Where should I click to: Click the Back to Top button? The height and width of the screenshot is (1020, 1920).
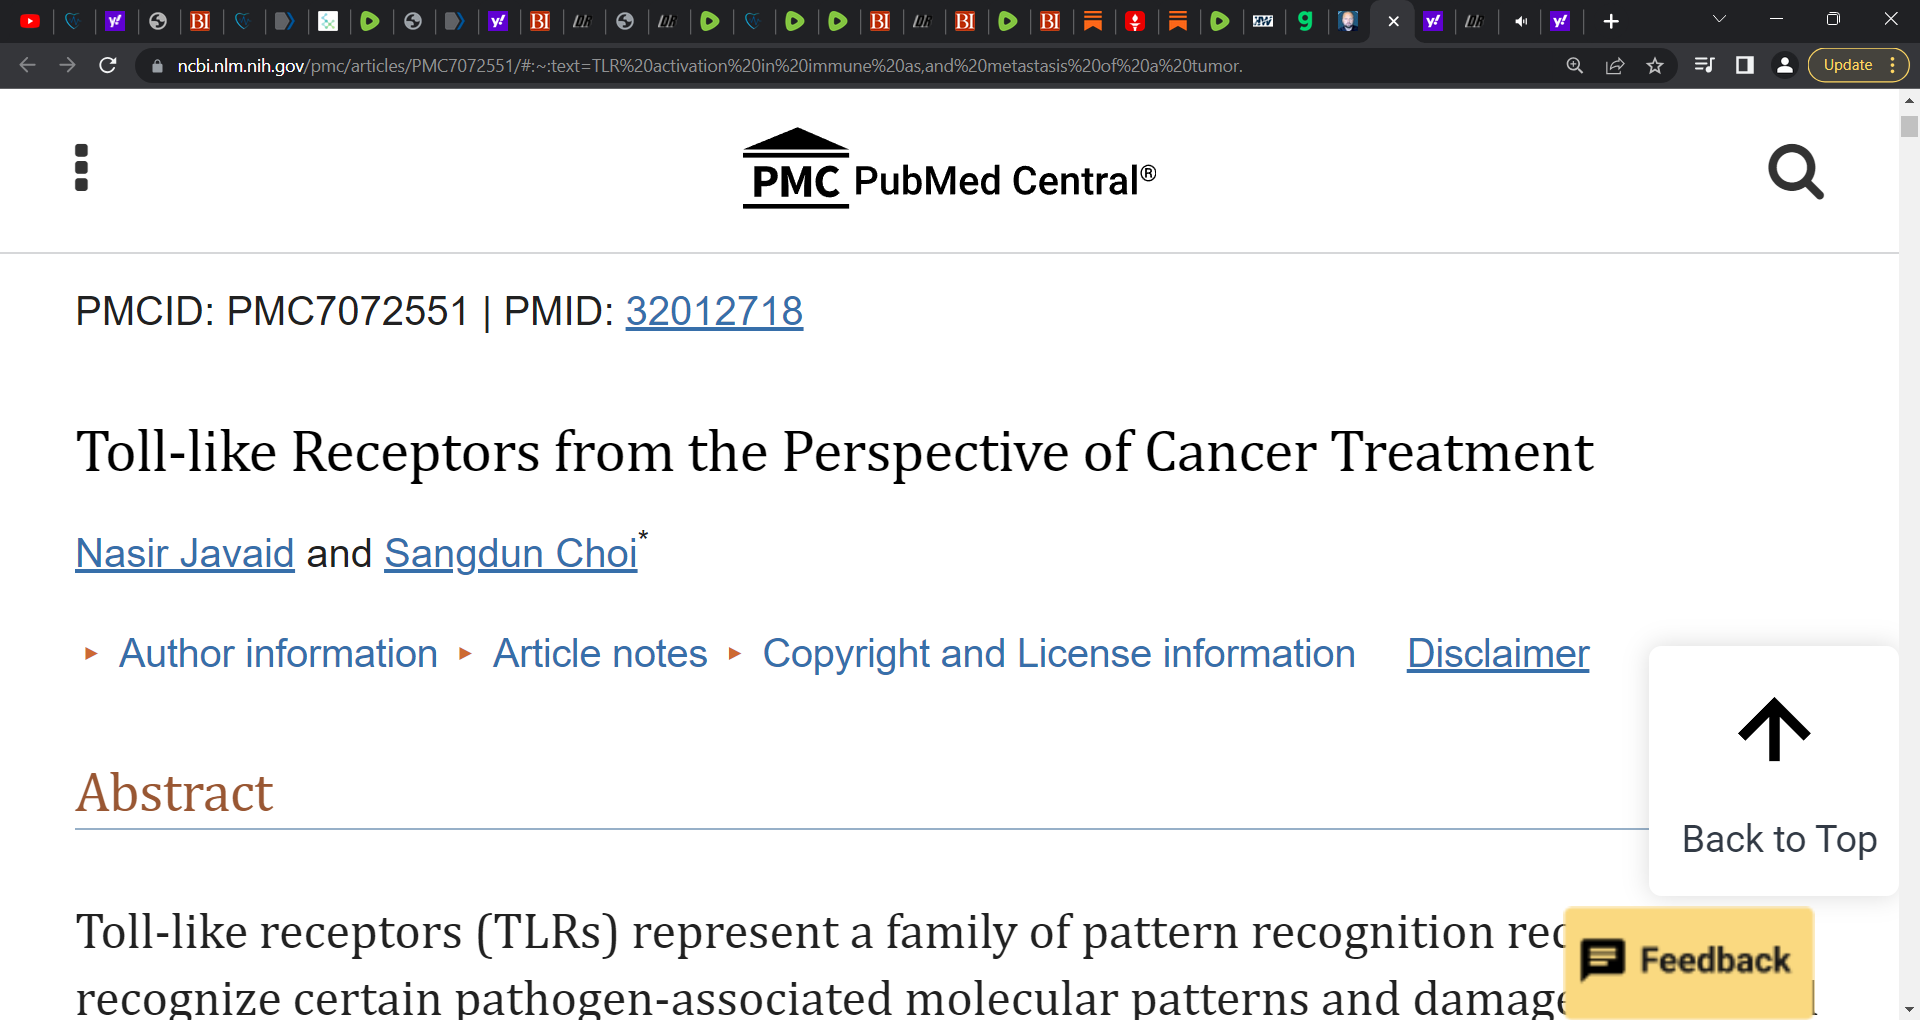(x=1774, y=771)
